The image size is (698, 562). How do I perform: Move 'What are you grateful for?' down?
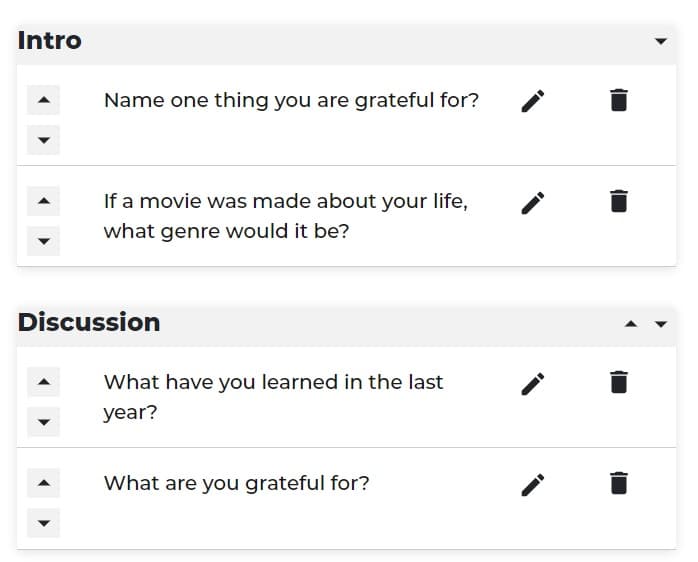[x=43, y=523]
